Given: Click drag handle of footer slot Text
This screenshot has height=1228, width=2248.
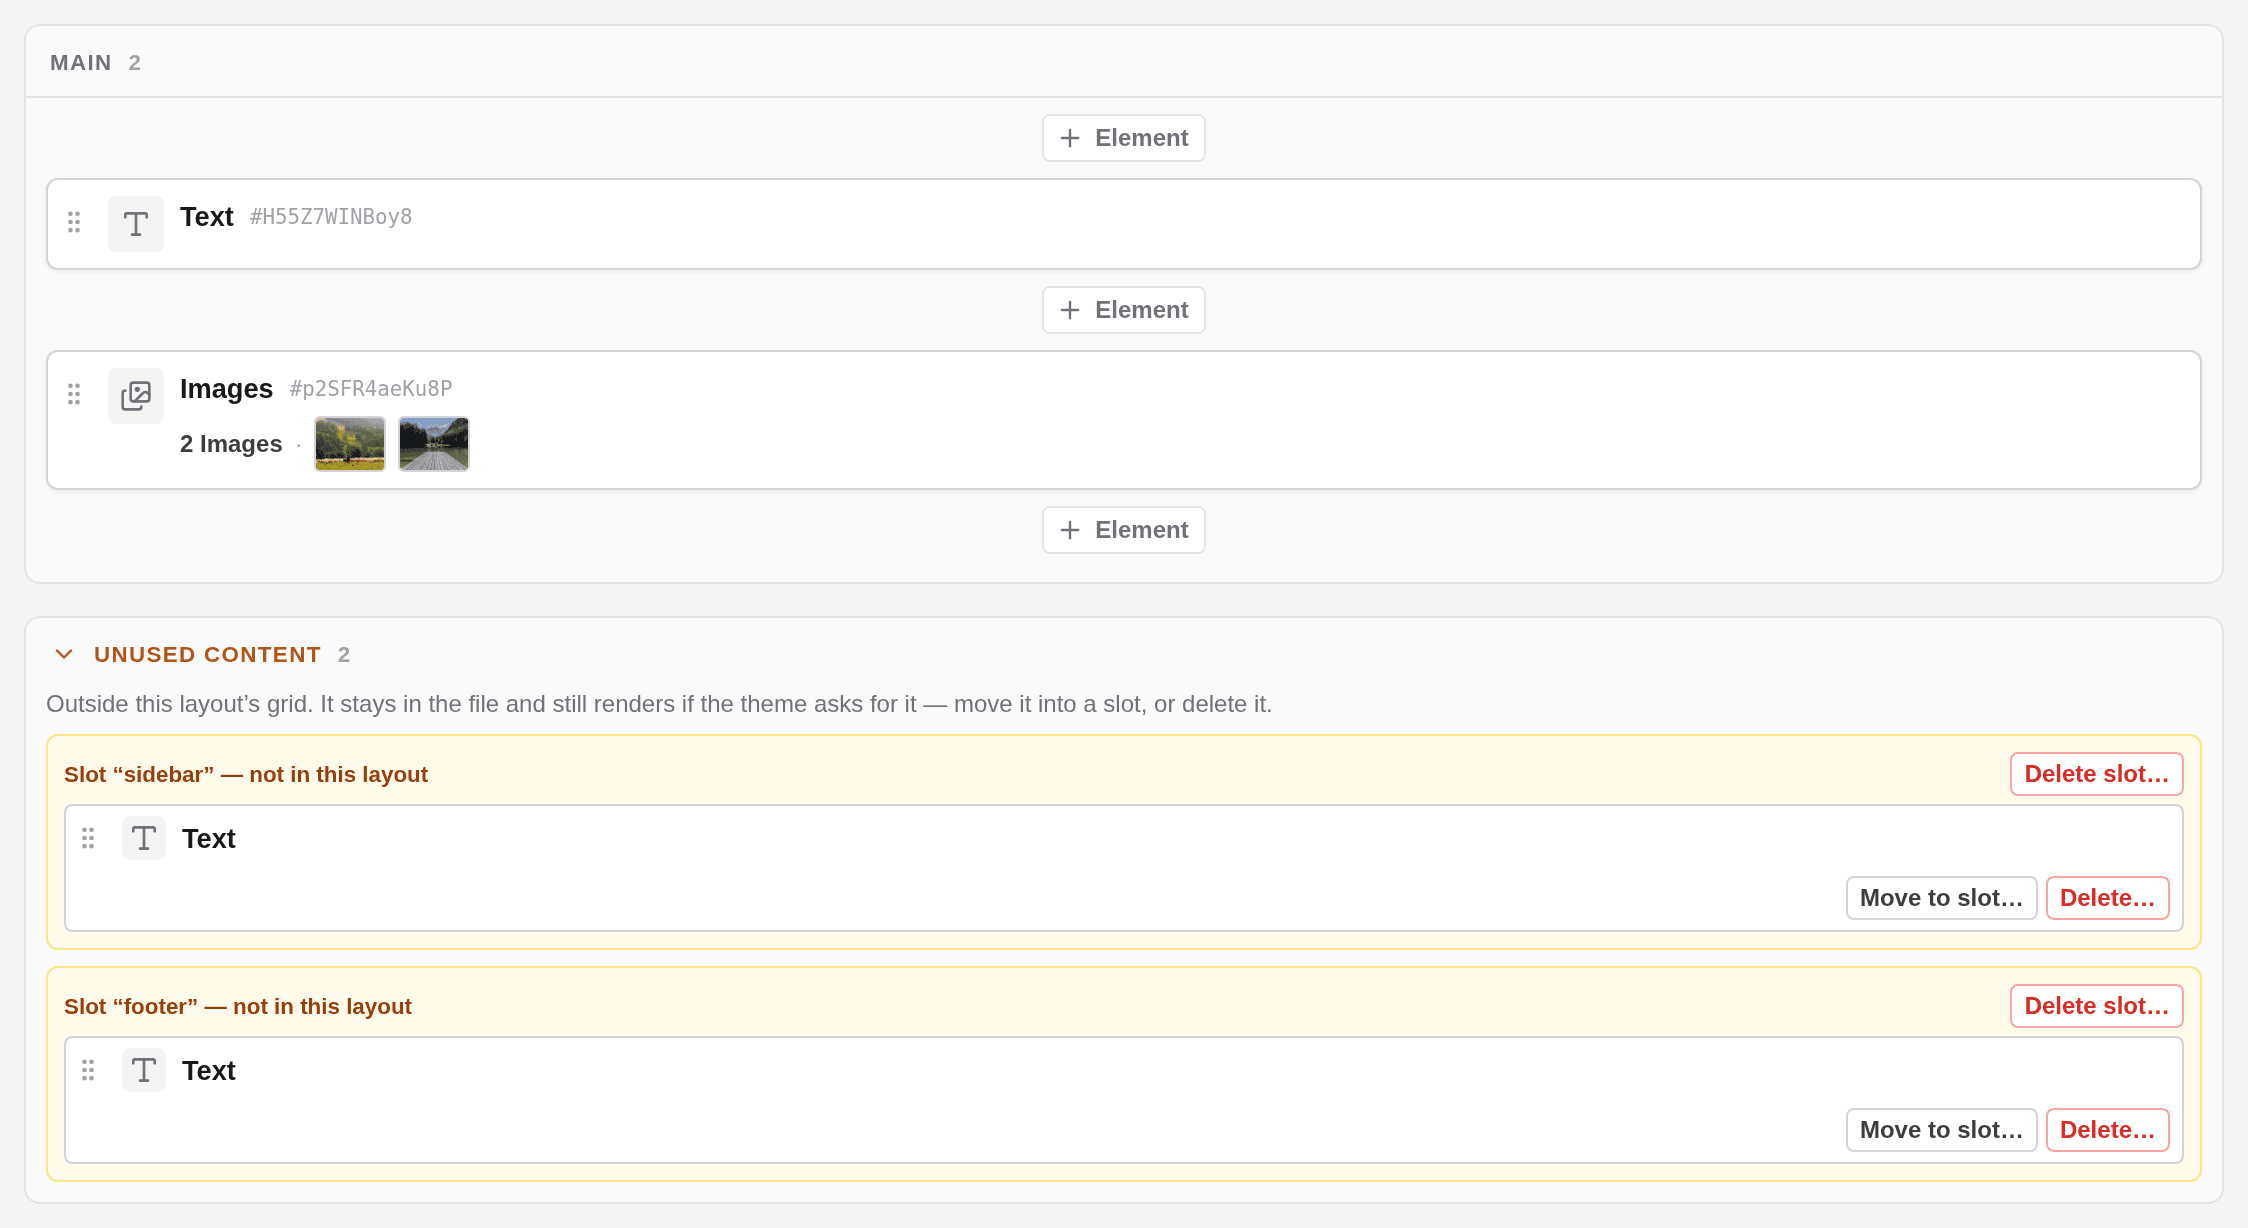Looking at the screenshot, I should (x=88, y=1070).
